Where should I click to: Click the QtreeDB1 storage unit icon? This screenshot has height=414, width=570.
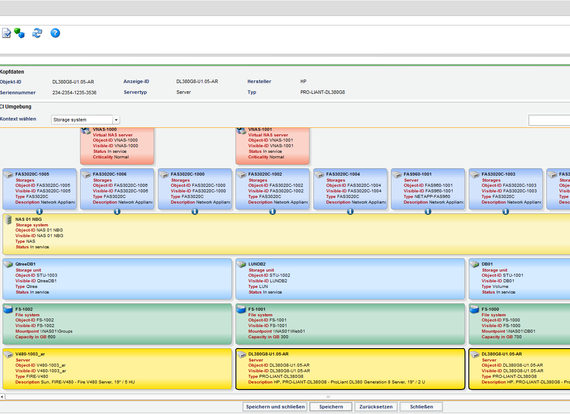[9, 264]
